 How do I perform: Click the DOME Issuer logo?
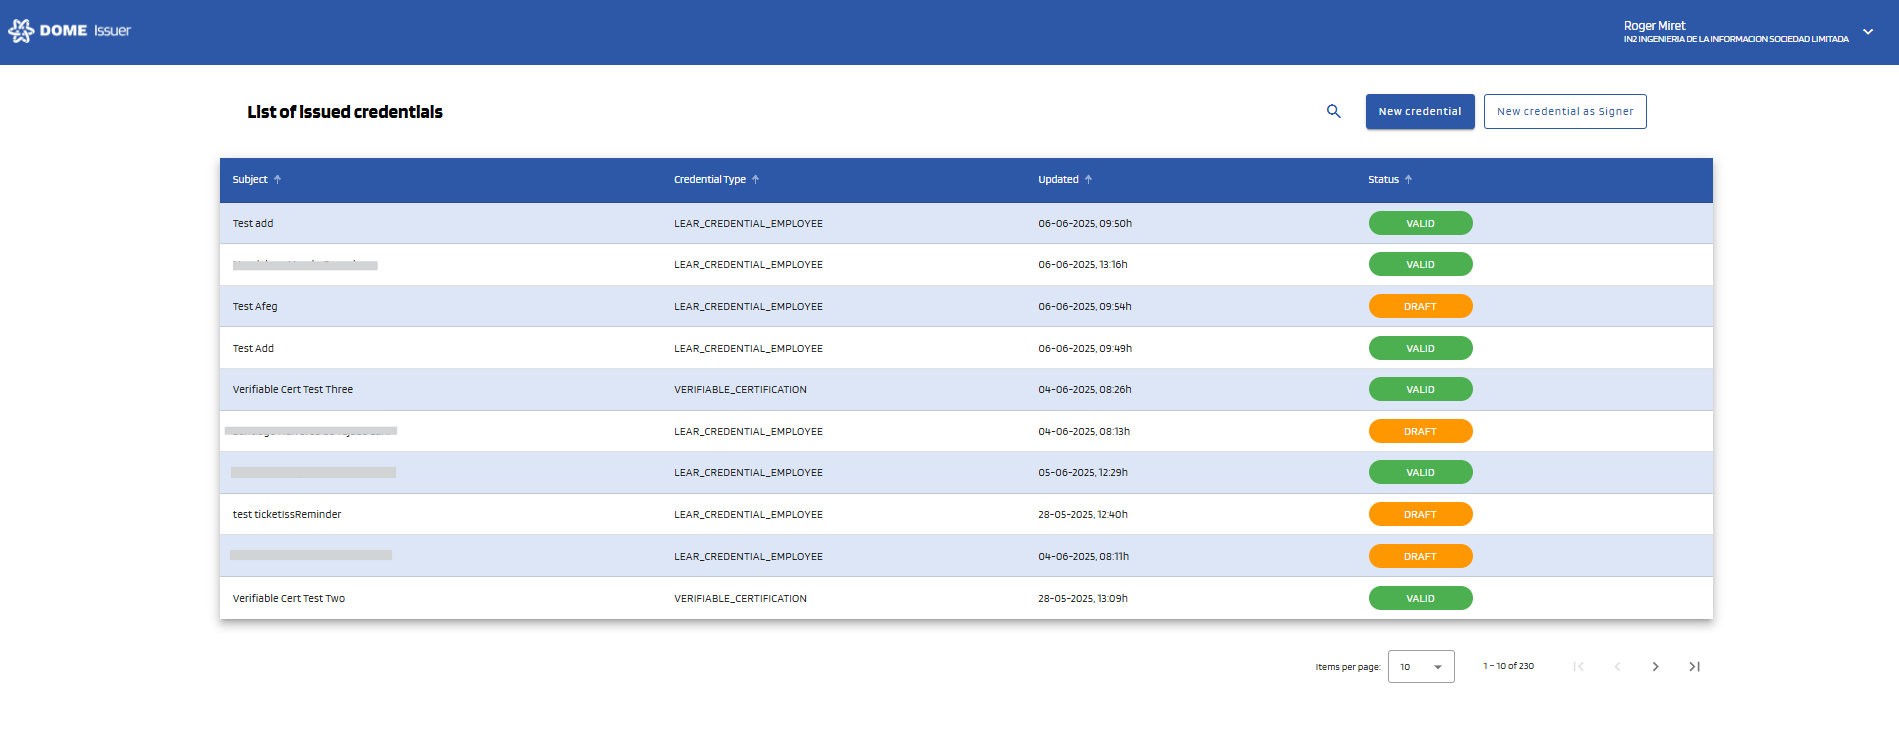point(70,31)
